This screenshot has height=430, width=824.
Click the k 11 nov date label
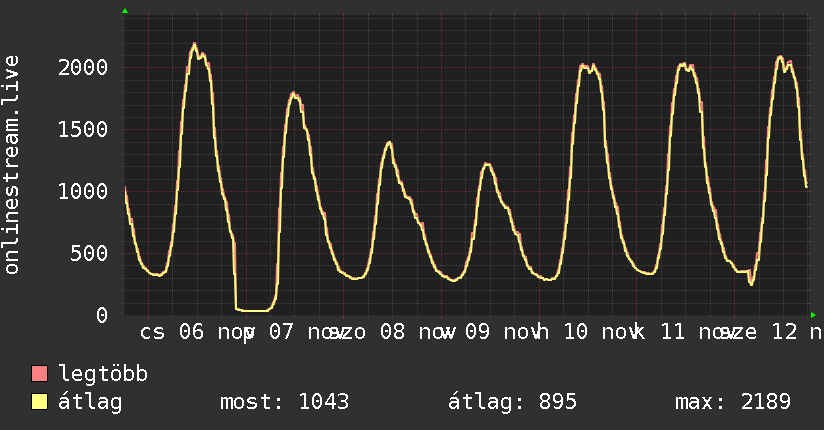click(x=680, y=332)
